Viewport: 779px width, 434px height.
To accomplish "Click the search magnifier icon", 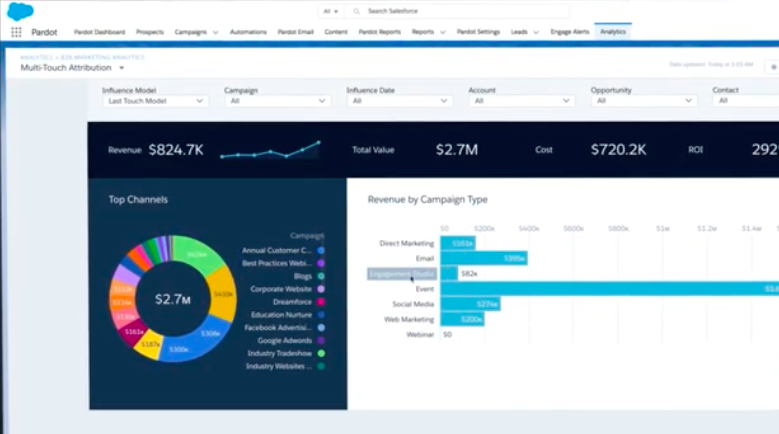I will (x=356, y=11).
